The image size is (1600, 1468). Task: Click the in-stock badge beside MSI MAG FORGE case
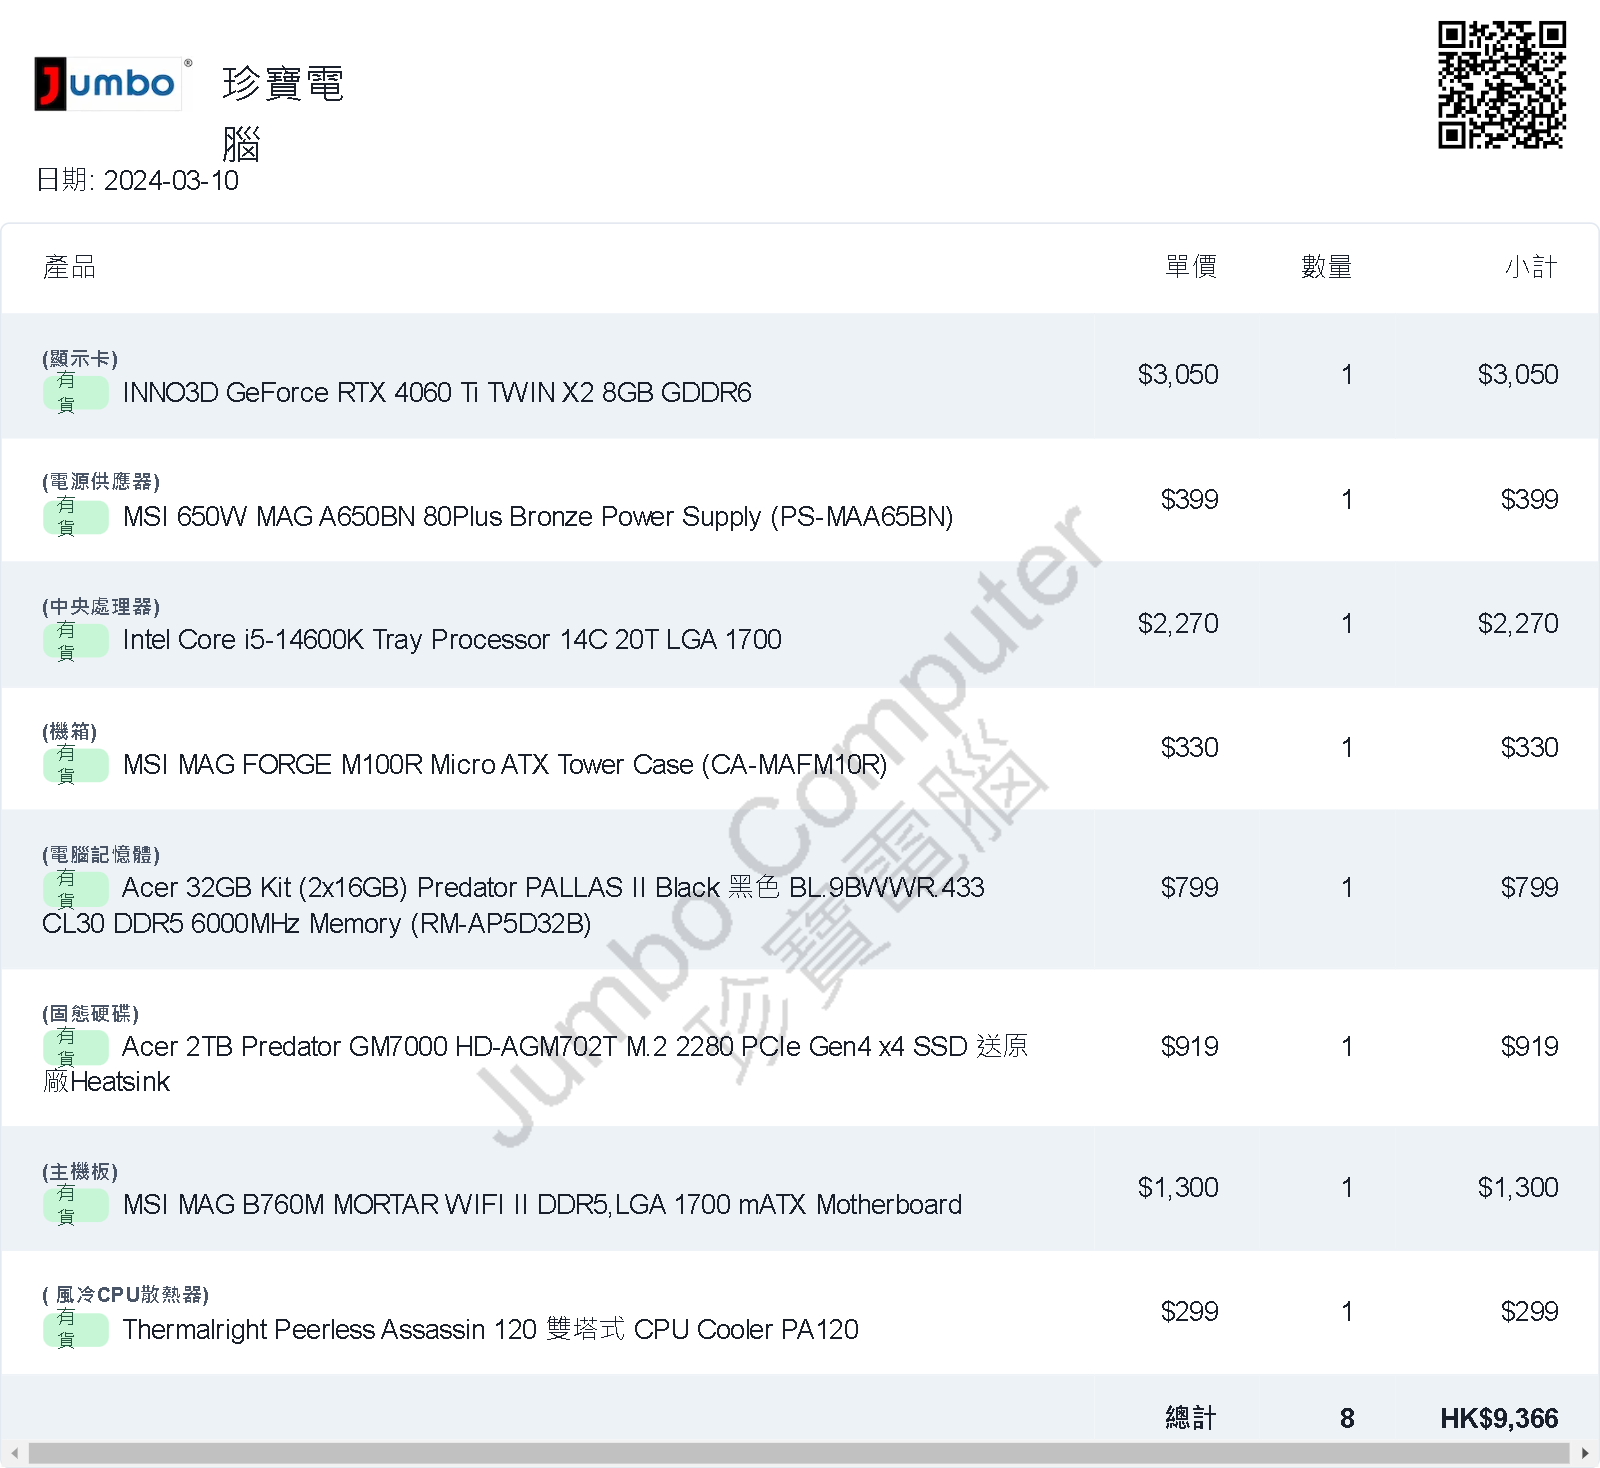coord(76,764)
